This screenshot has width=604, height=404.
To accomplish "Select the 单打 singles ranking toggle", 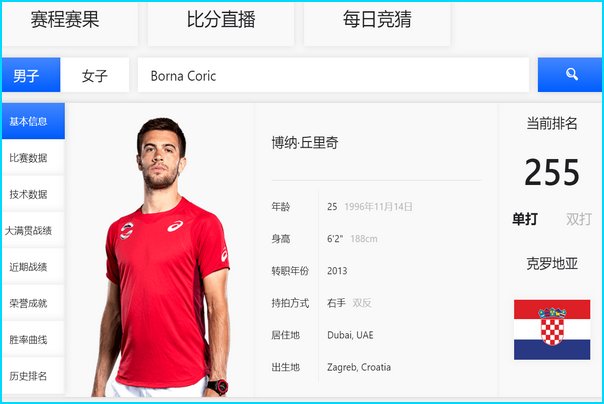I will click(x=525, y=219).
